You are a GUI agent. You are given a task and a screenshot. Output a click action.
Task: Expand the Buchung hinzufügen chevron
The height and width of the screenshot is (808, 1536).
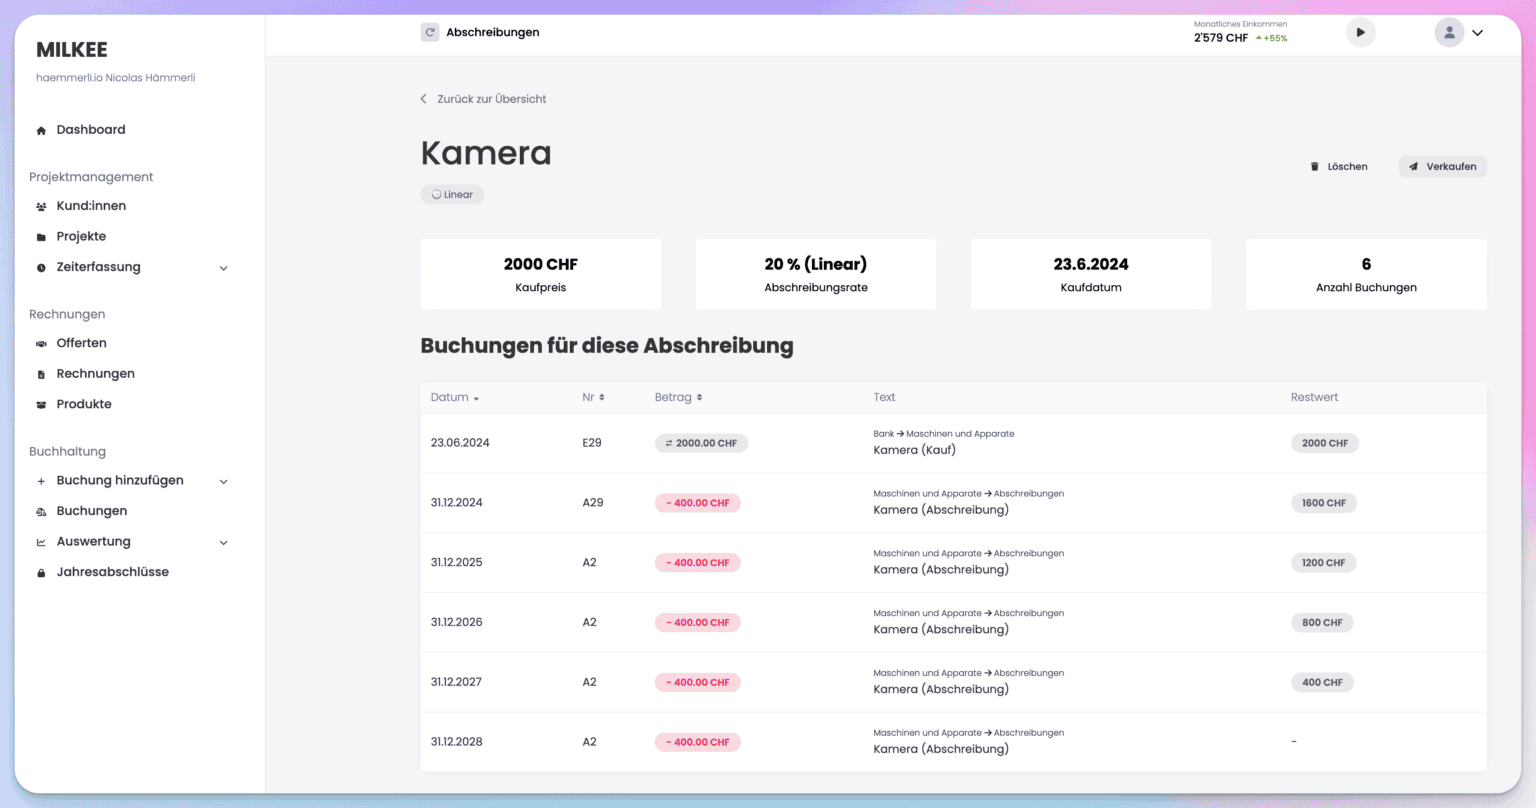click(224, 481)
